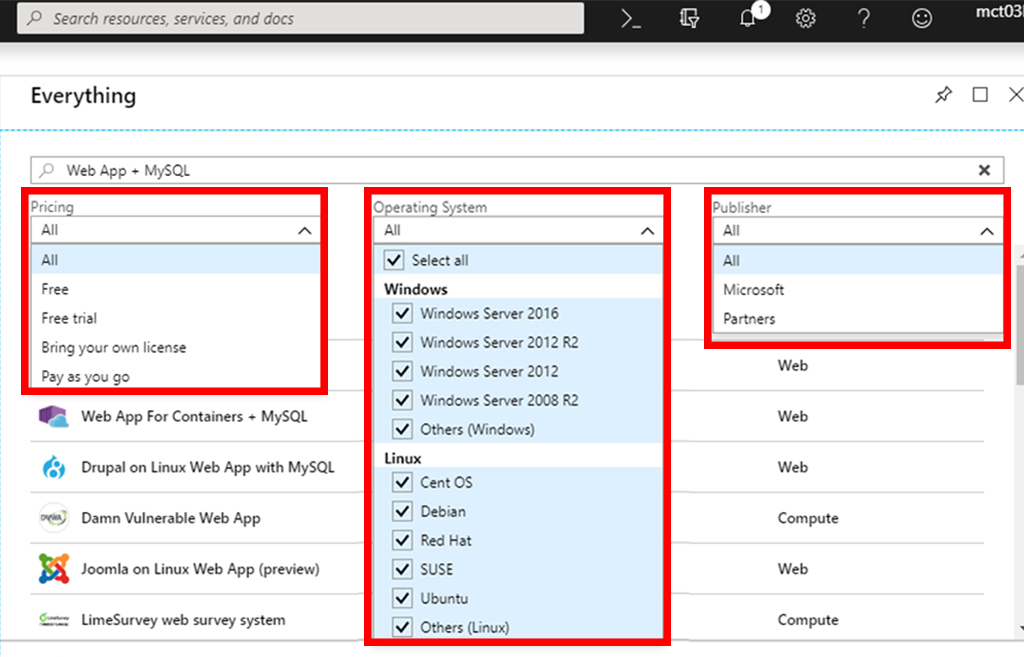This screenshot has width=1024, height=657.
Task: Open Joomla on Linux Web App (preview)
Action: click(x=200, y=569)
